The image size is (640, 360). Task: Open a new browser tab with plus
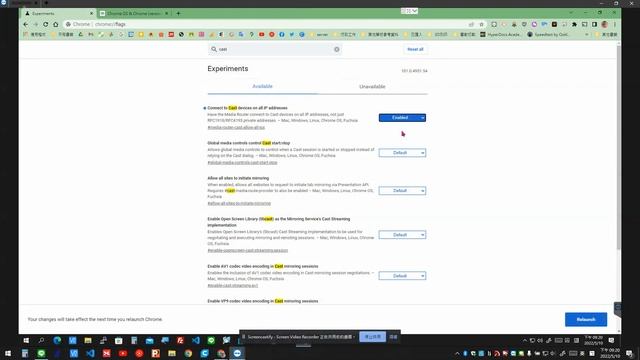(x=178, y=13)
